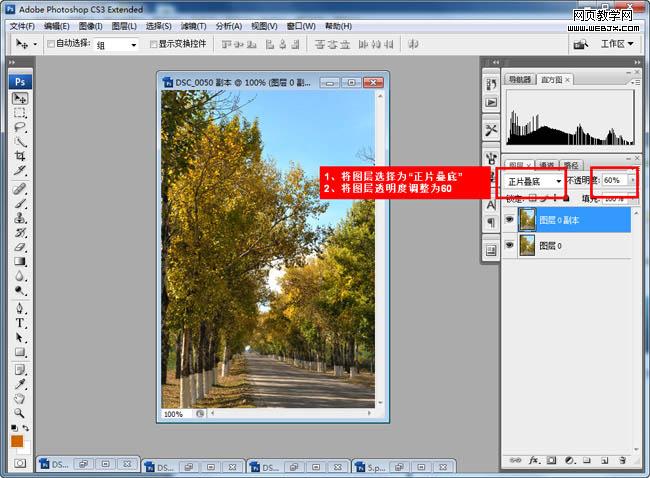Select the Hand tool
This screenshot has width=650, height=478.
pyautogui.click(x=19, y=398)
